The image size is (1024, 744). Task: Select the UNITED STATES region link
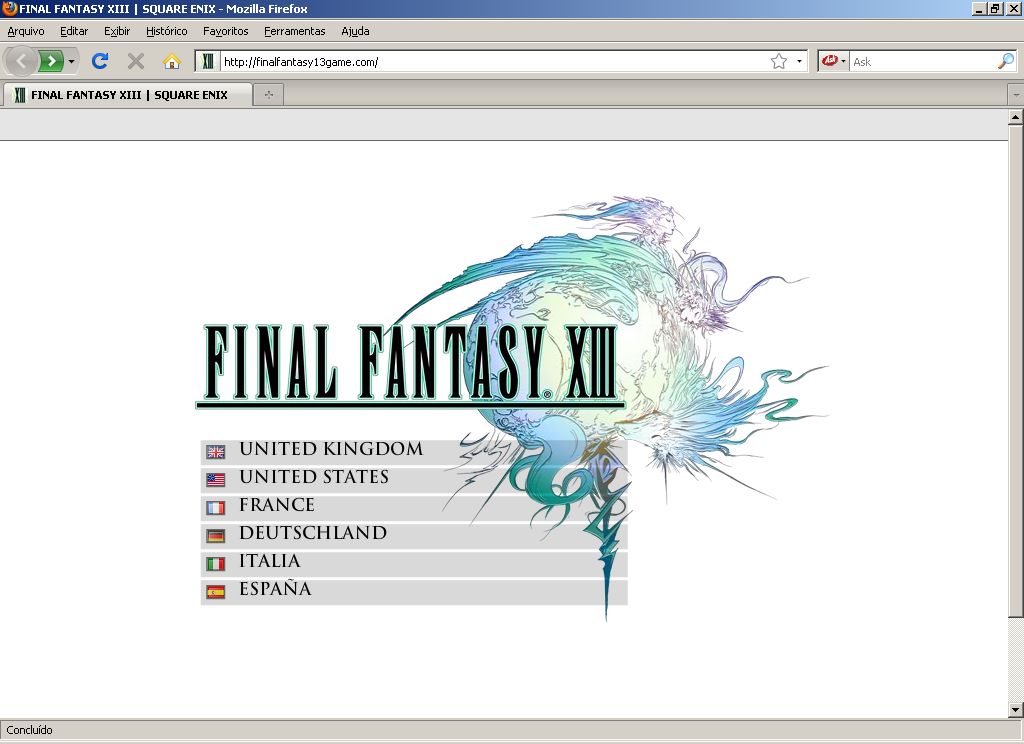coord(314,478)
